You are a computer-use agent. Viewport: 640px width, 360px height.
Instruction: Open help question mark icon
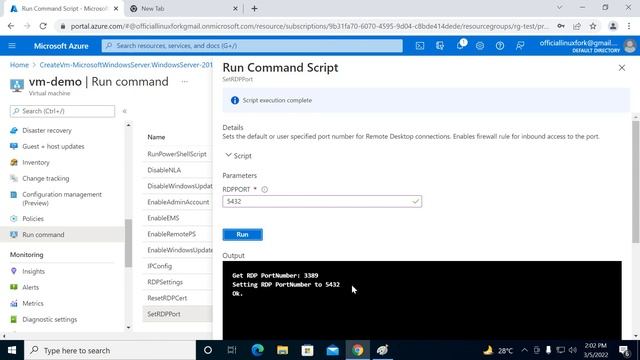coord(500,46)
